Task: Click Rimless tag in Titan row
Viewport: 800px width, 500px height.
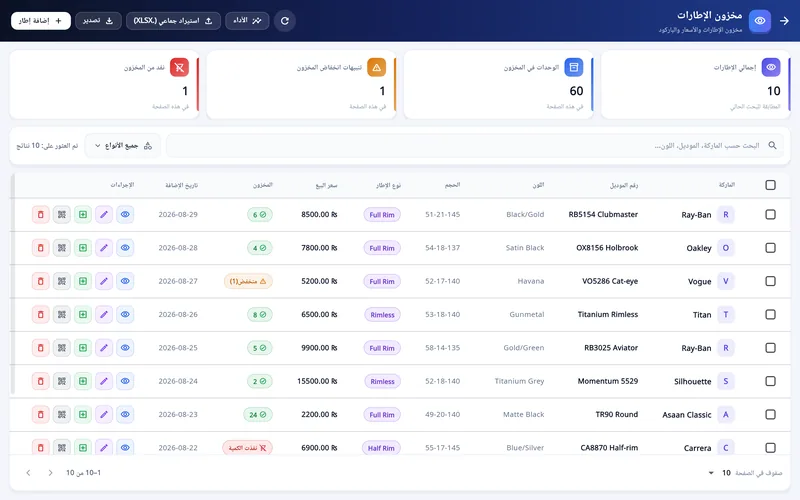Action: pyautogui.click(x=382, y=315)
